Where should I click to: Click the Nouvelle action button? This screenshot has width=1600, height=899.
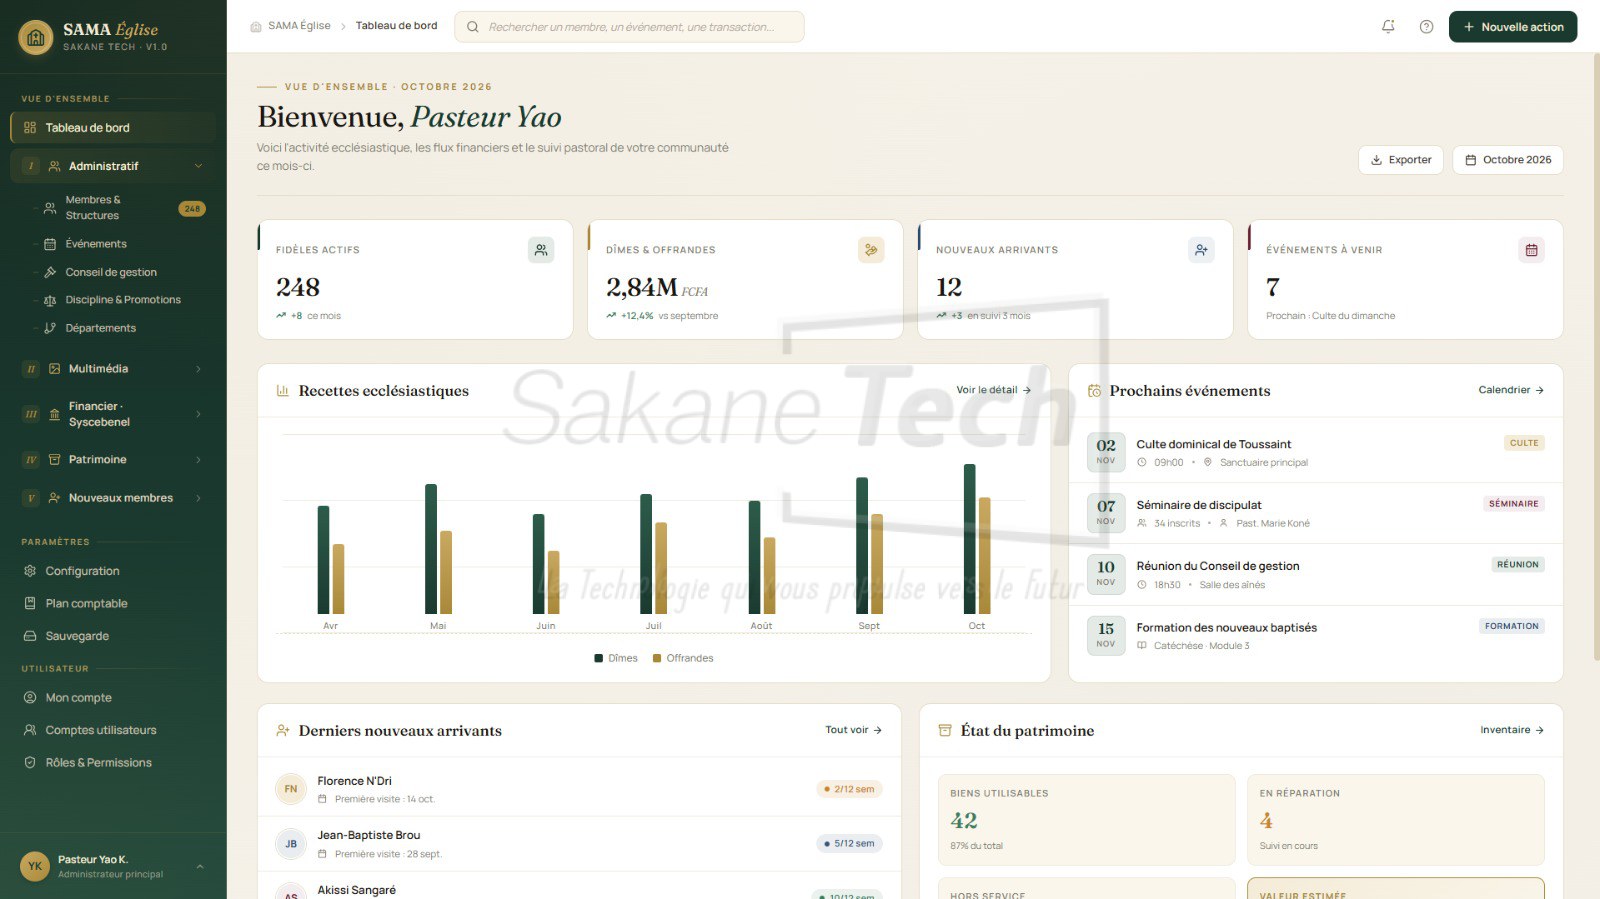(1513, 27)
